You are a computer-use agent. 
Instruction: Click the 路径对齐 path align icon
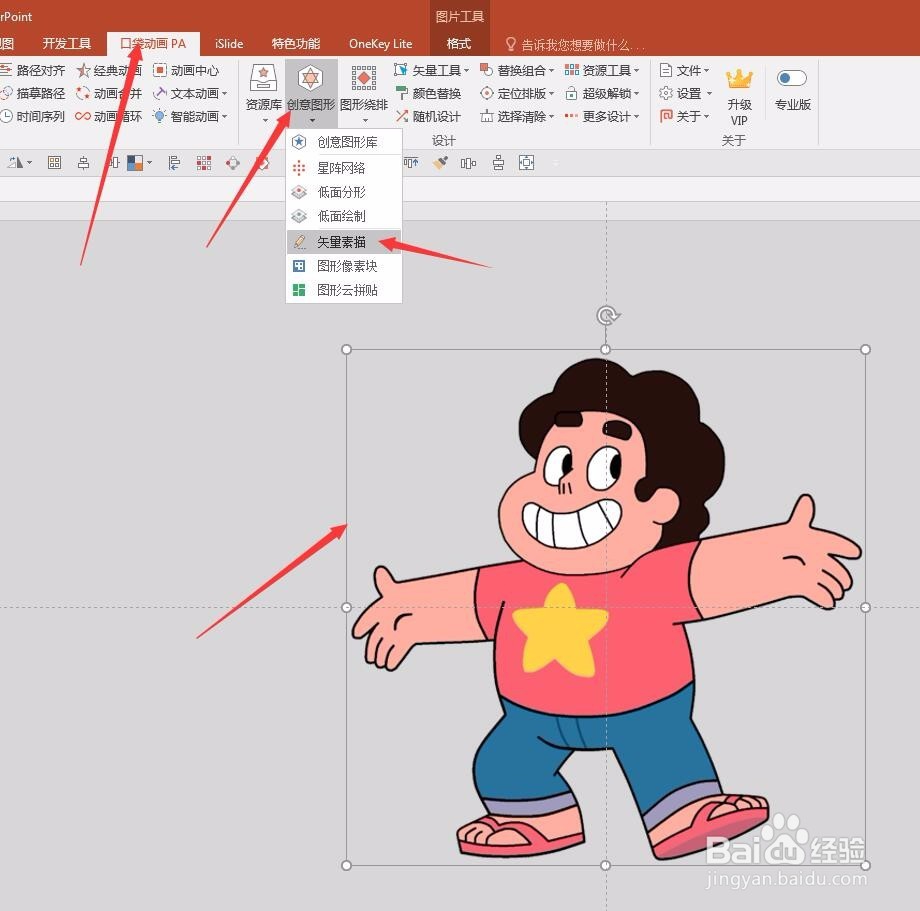[6, 70]
